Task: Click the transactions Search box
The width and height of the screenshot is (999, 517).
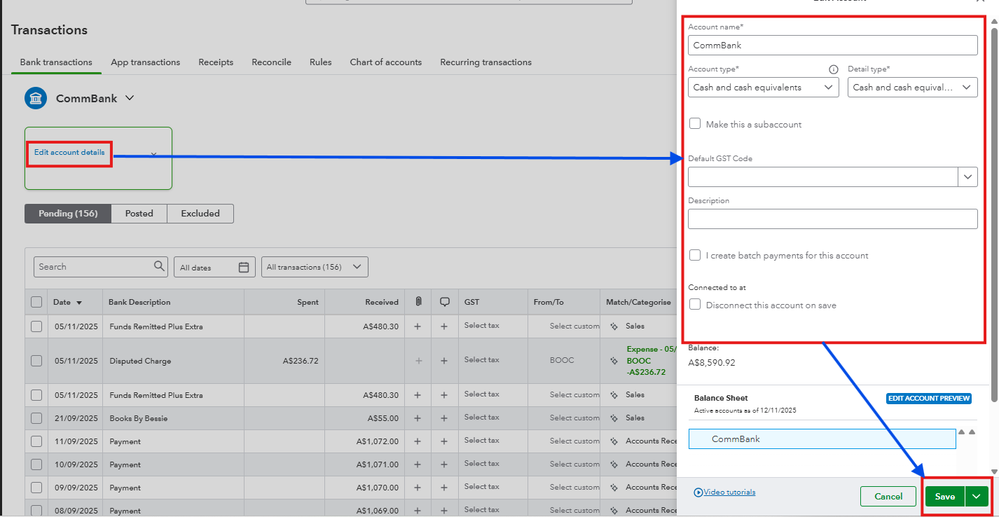Action: (101, 266)
